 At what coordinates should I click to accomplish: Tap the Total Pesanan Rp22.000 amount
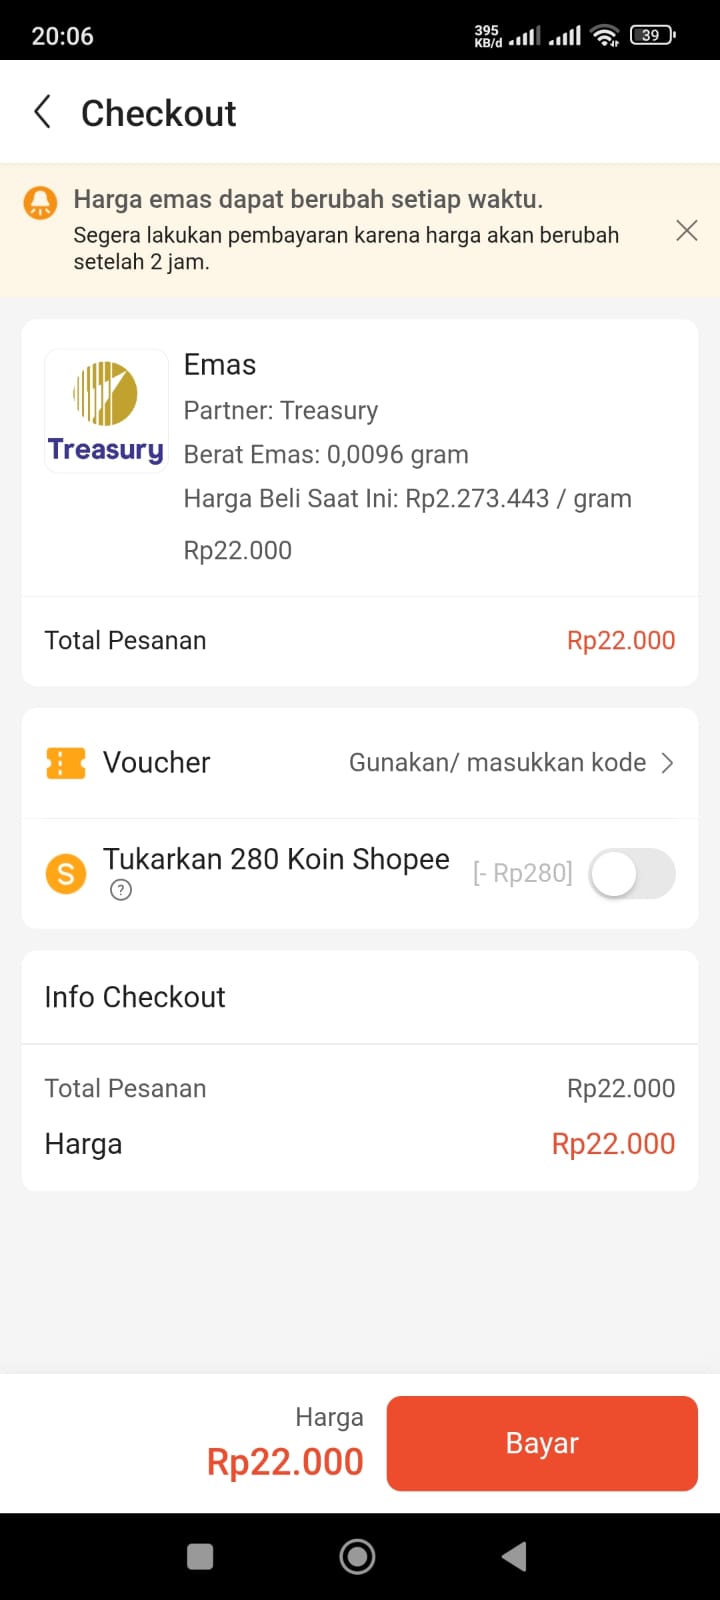pos(621,641)
